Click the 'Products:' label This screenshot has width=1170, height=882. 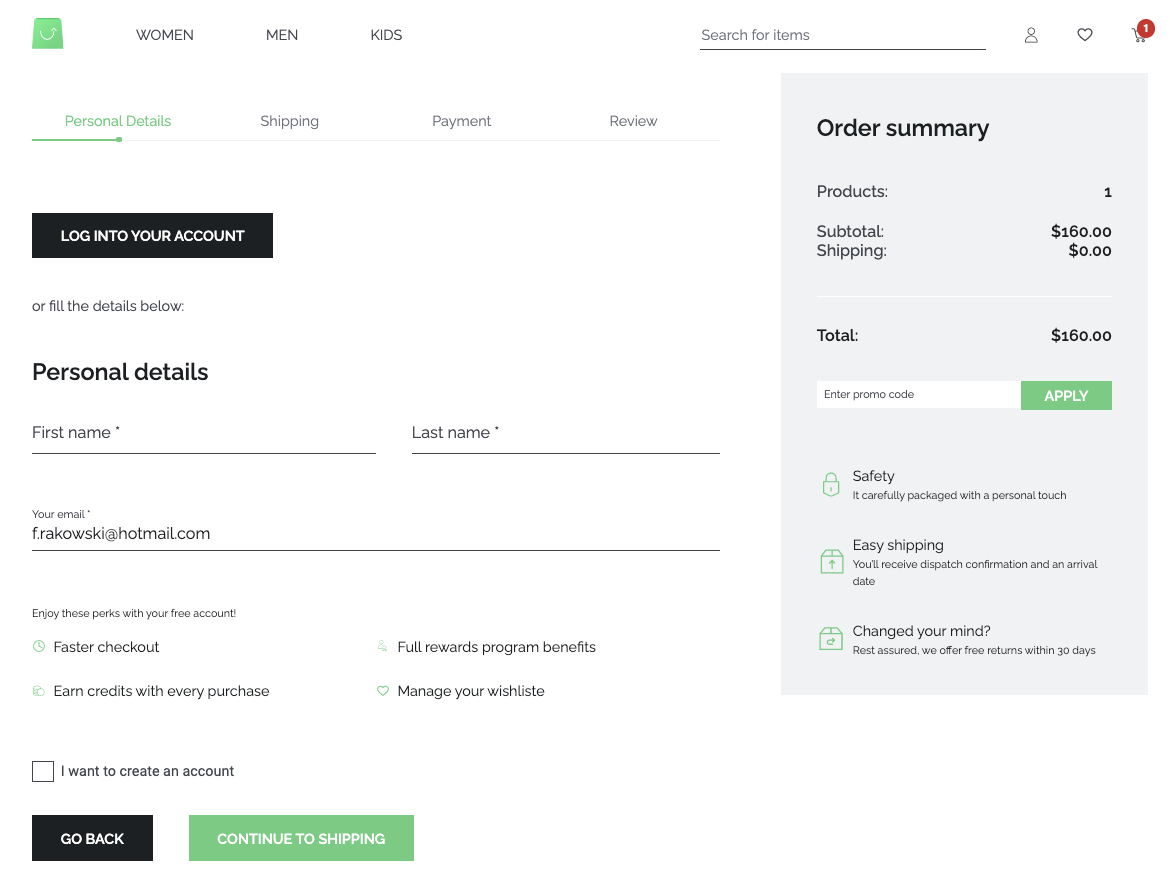852,191
